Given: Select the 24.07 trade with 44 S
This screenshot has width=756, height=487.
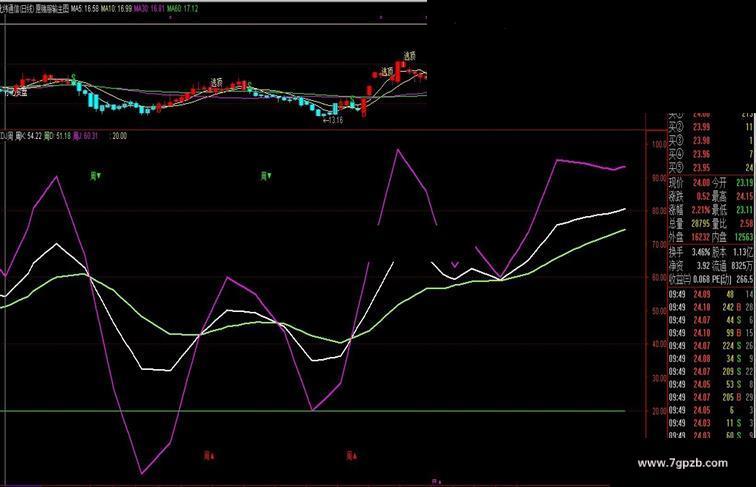Looking at the screenshot, I should tap(712, 320).
